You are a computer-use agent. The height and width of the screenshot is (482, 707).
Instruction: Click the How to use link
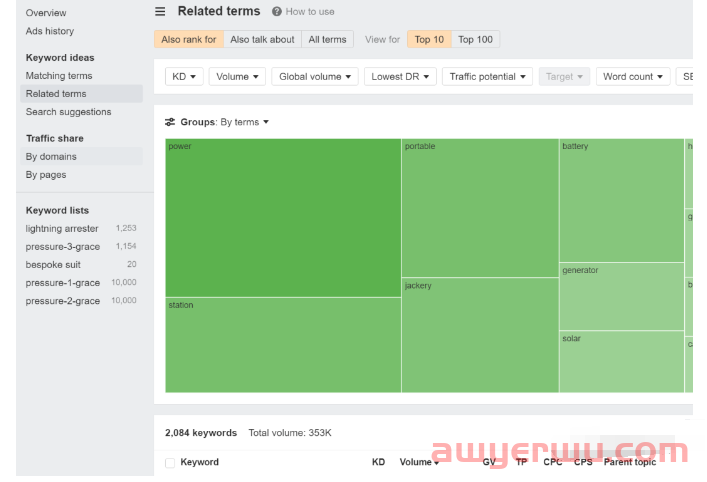tap(310, 12)
